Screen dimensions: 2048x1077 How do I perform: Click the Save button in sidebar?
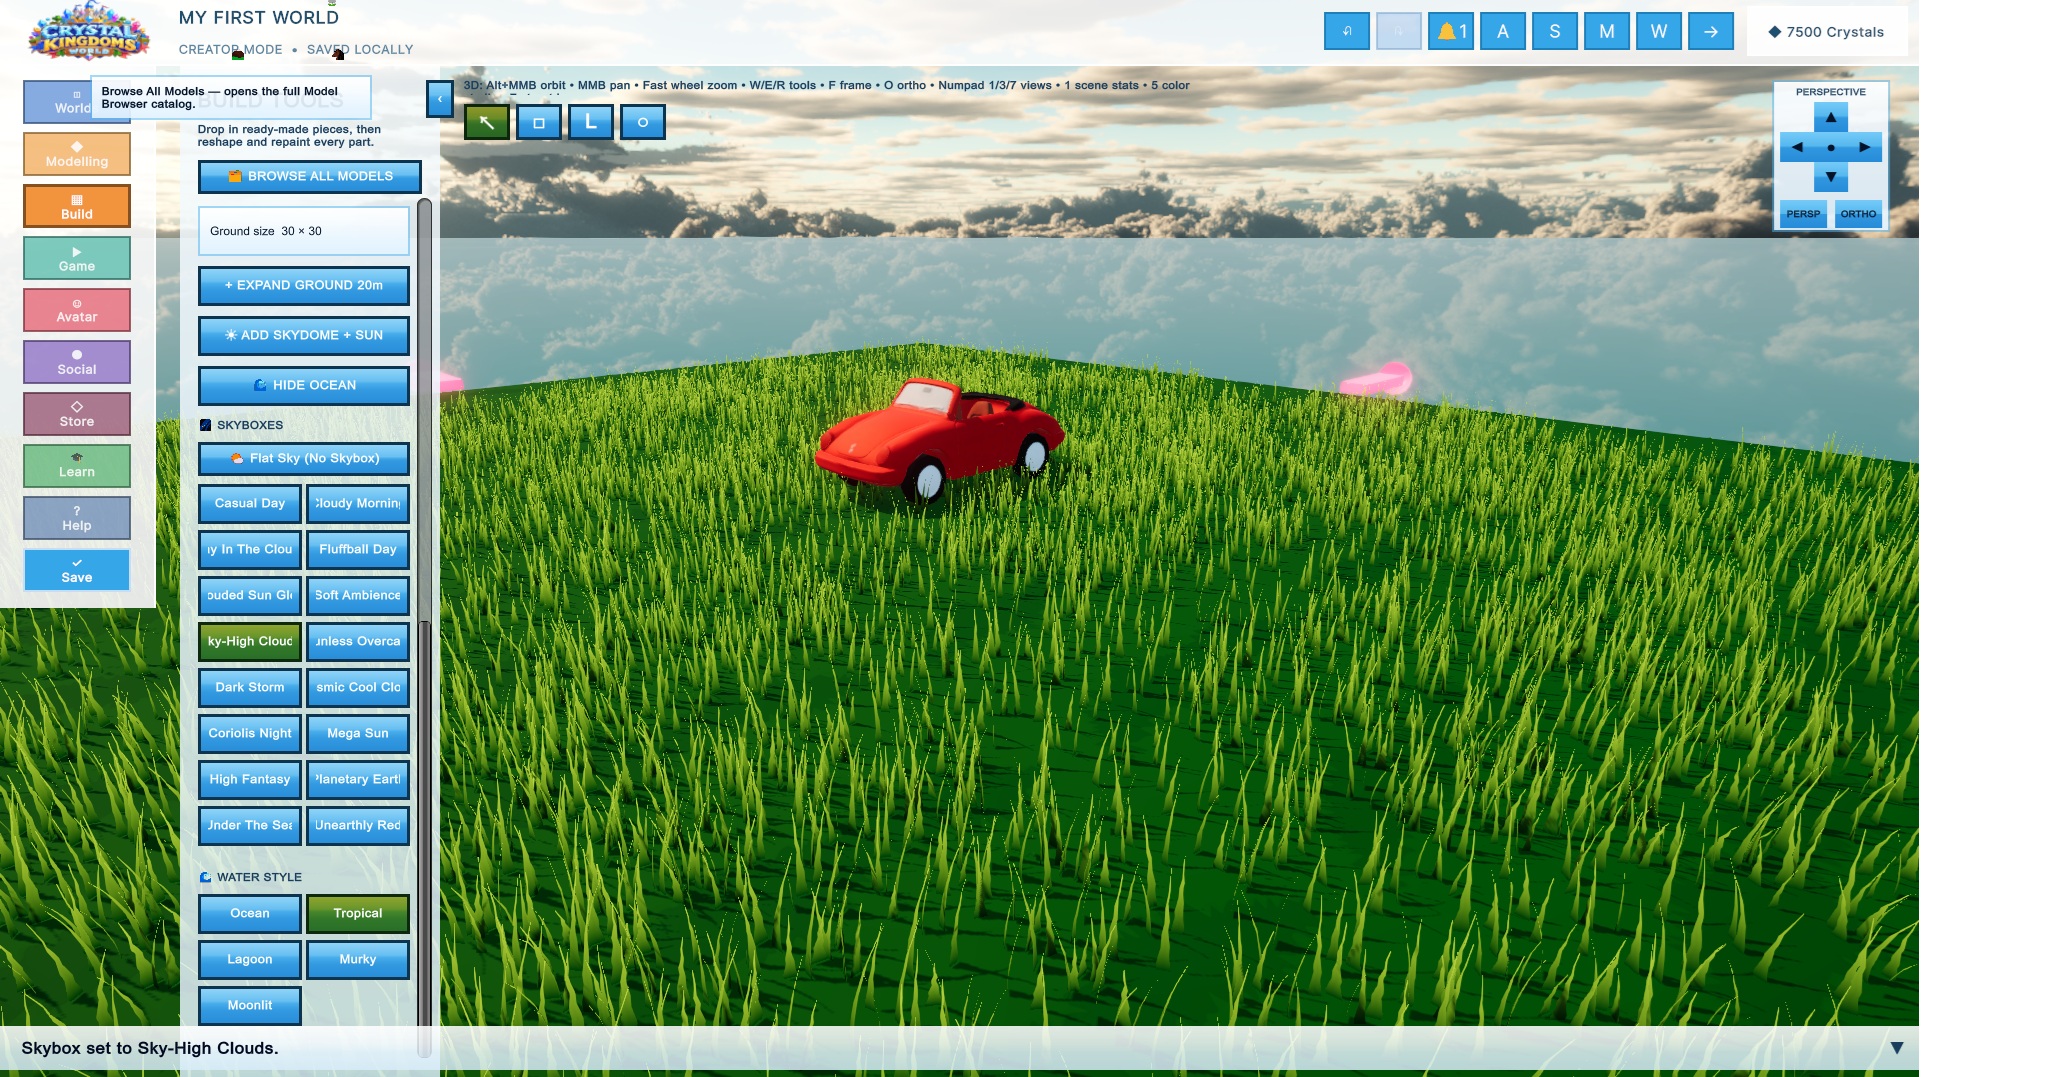pyautogui.click(x=77, y=570)
